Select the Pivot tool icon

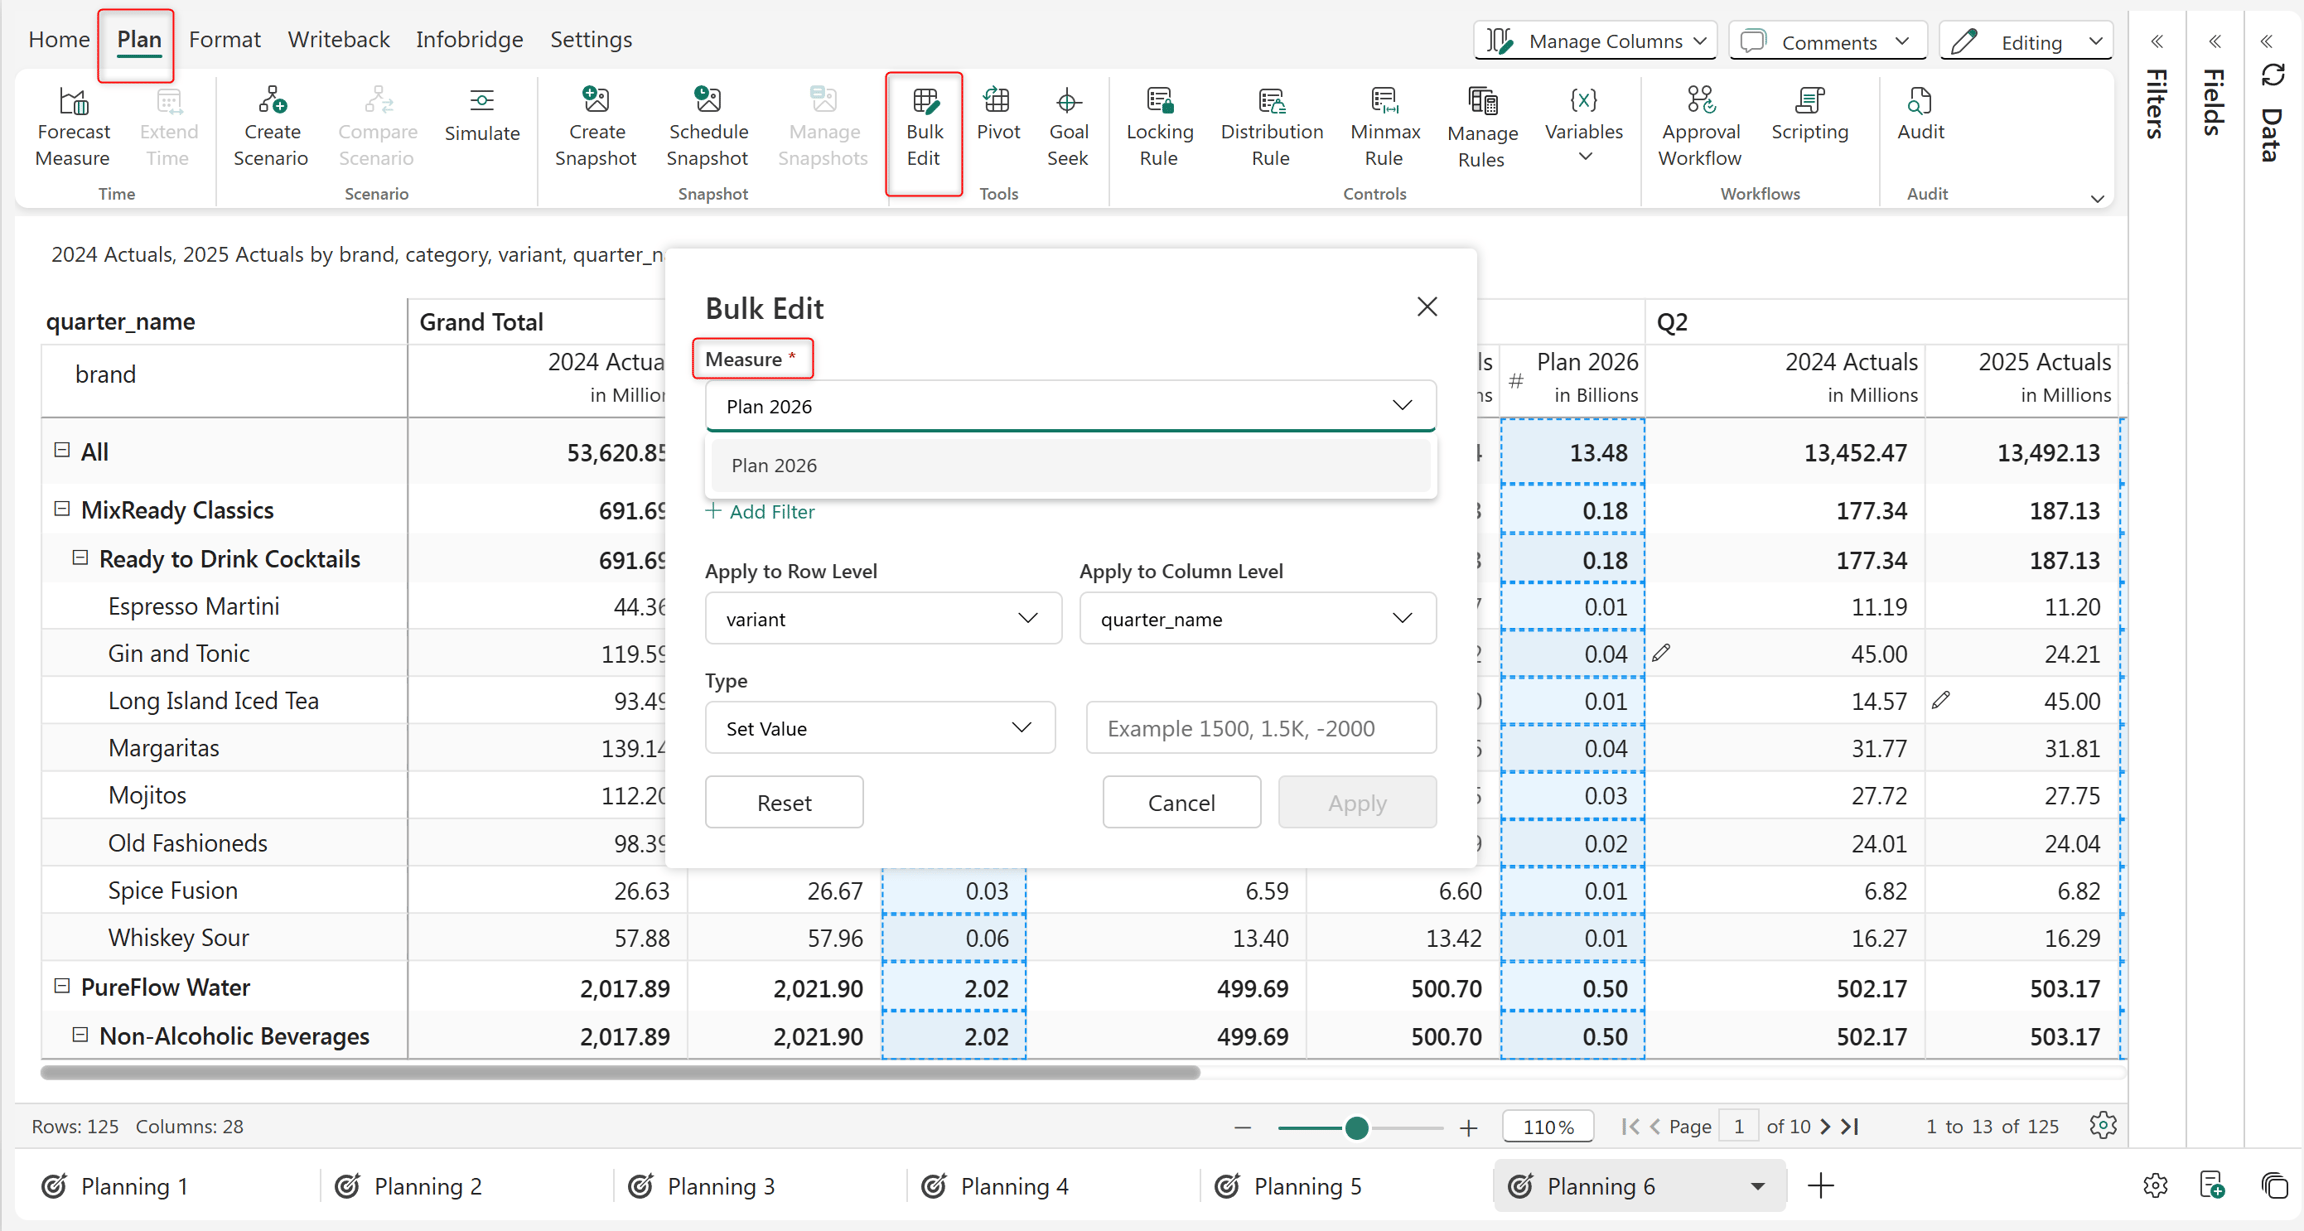click(x=997, y=100)
